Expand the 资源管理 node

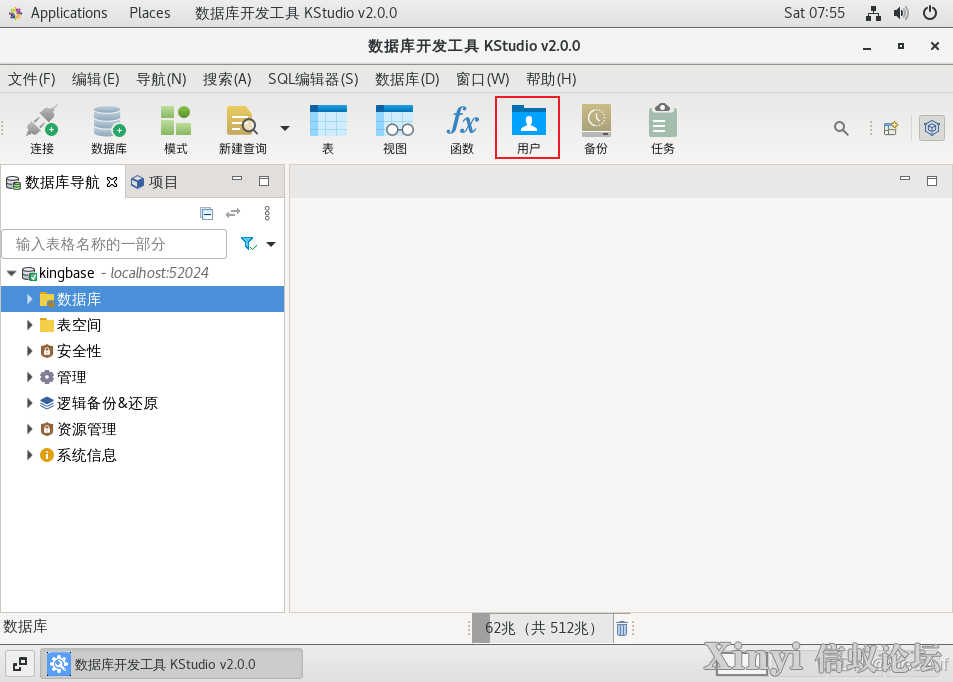(29, 429)
